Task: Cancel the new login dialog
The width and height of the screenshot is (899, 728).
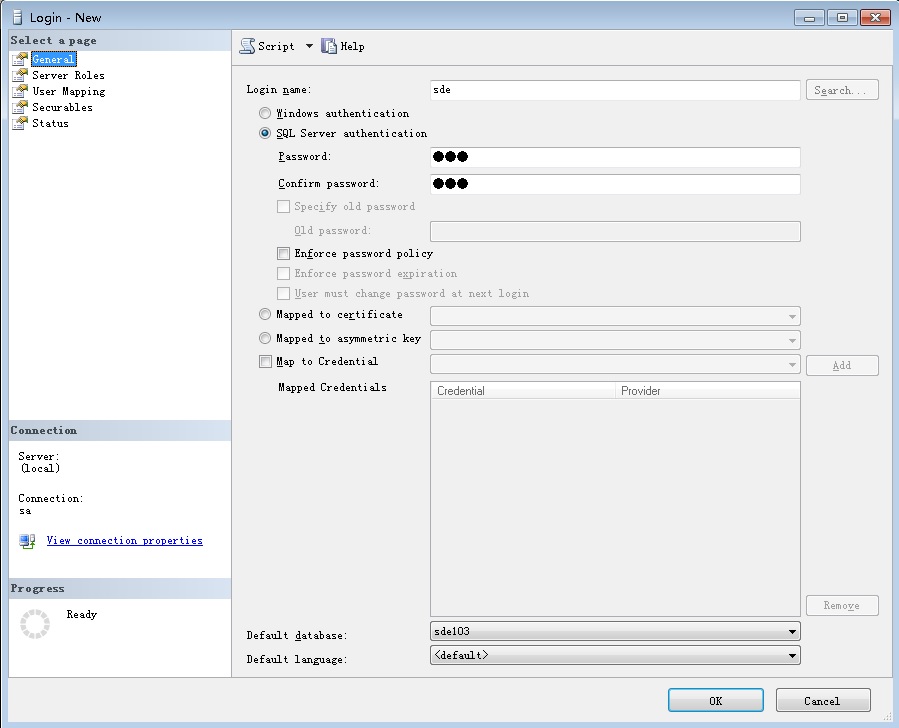Action: [823, 700]
